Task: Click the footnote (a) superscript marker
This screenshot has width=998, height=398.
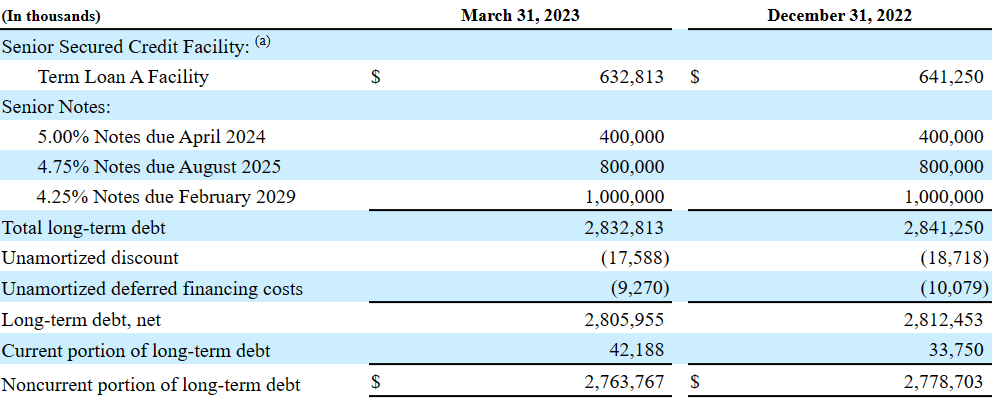Action: (x=262, y=41)
